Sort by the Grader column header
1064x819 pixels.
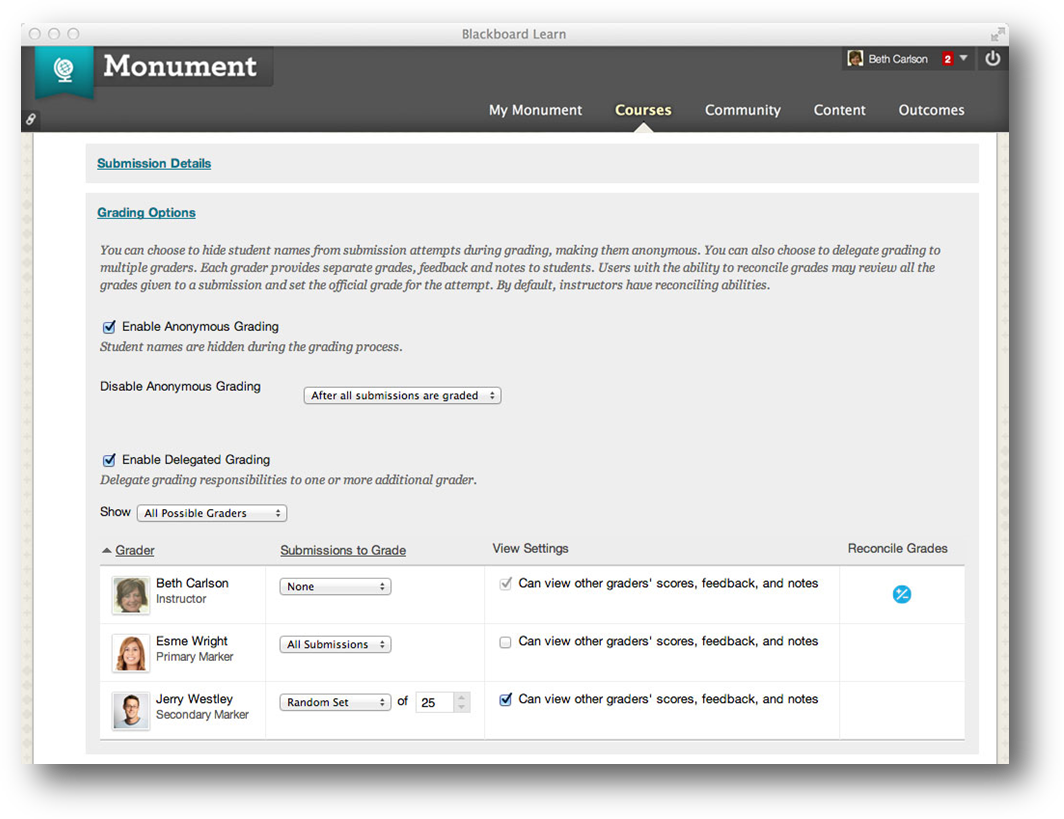point(134,550)
